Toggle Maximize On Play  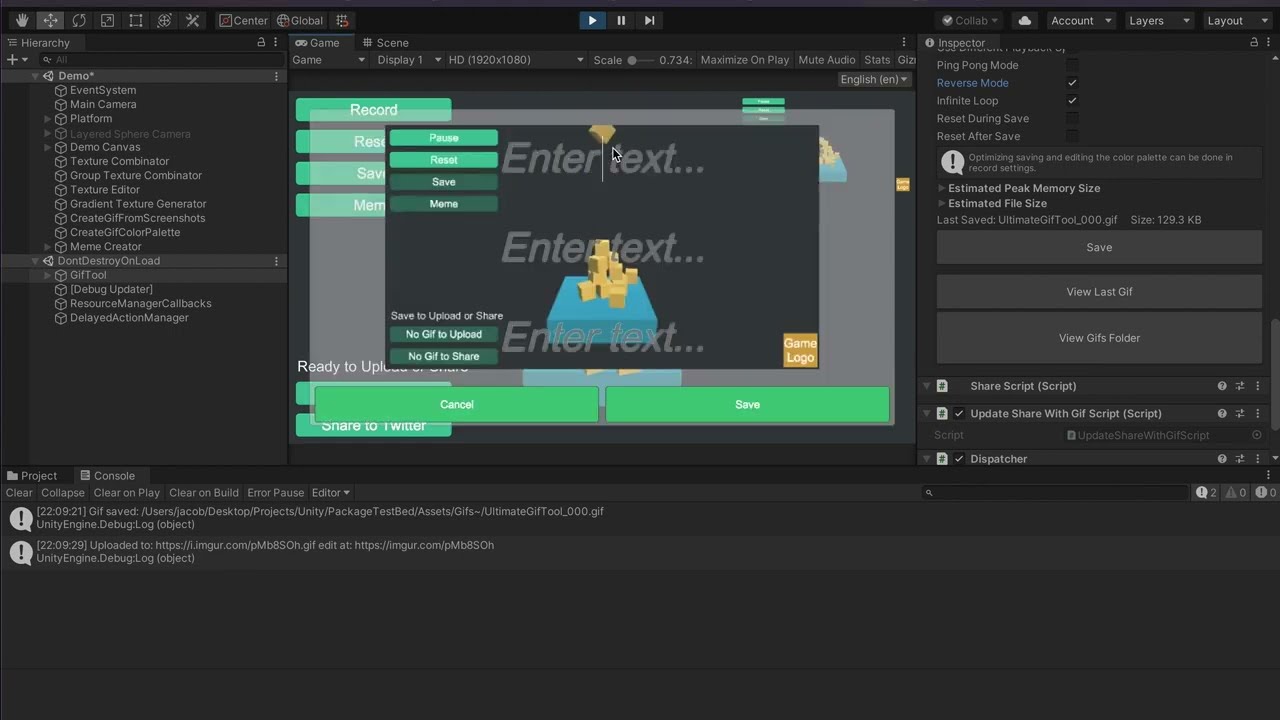coord(745,60)
